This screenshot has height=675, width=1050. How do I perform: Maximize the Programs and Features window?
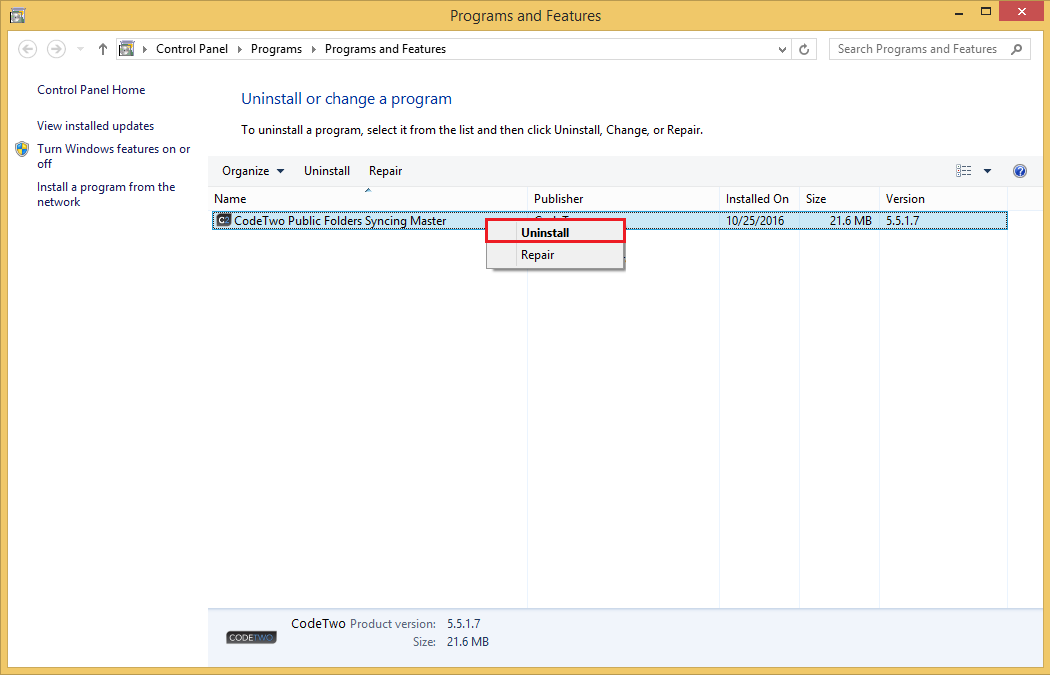tap(986, 11)
